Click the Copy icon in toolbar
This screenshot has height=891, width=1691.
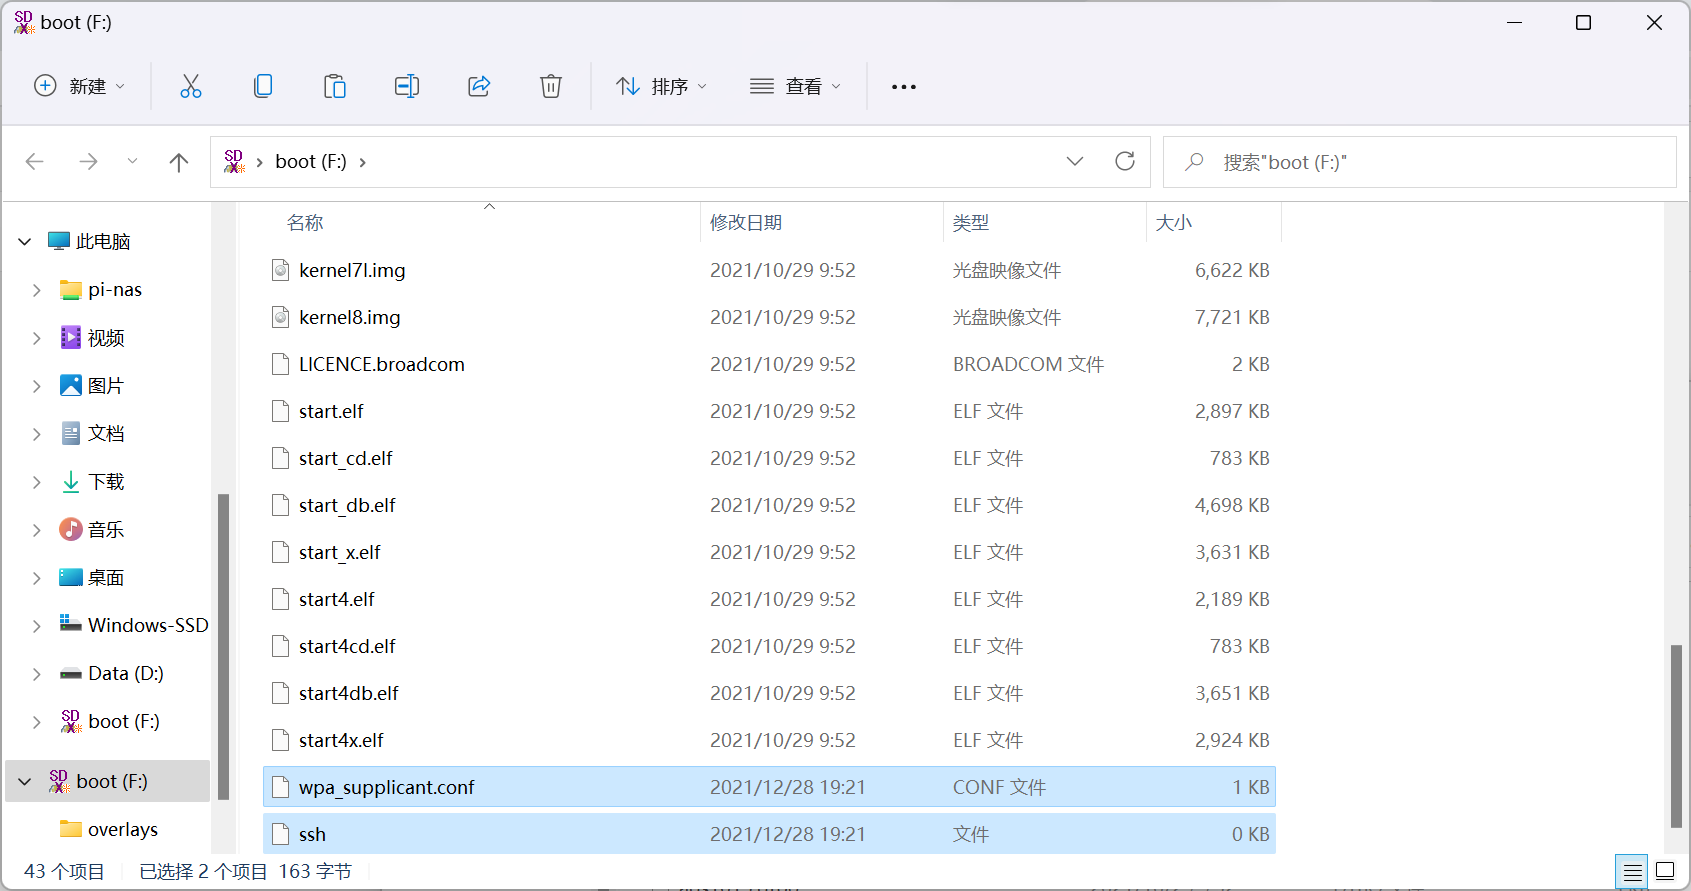pos(263,86)
